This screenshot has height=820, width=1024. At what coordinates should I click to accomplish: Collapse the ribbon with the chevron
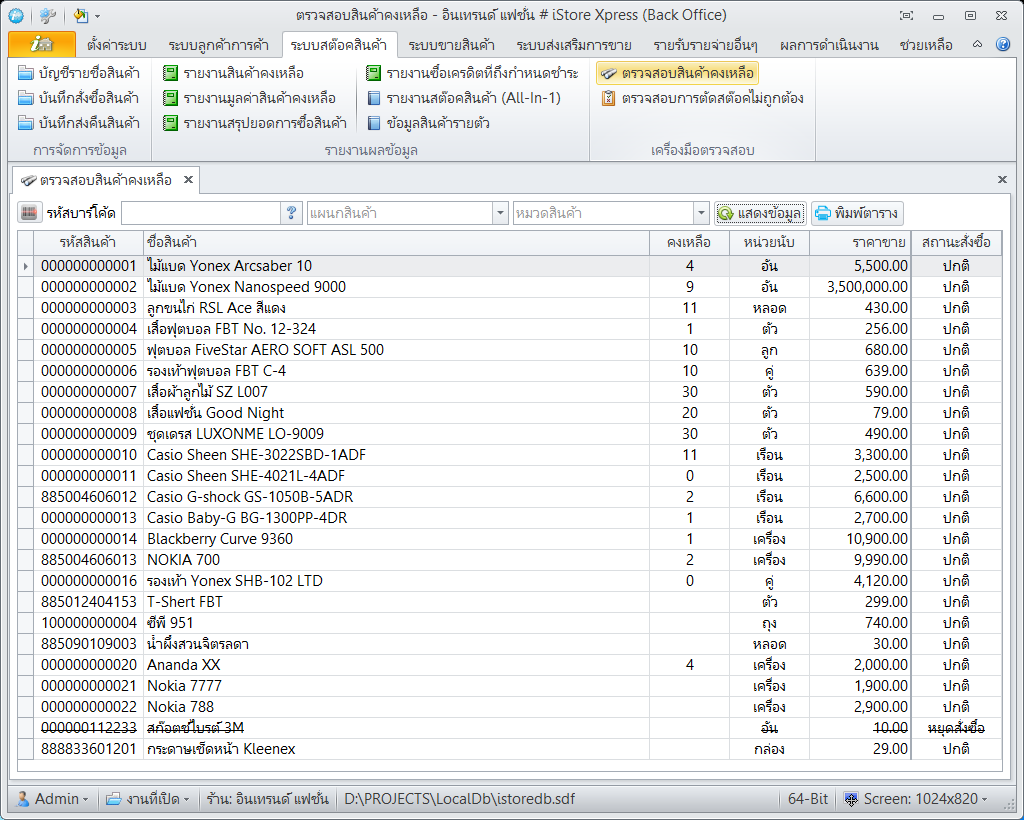pos(977,44)
